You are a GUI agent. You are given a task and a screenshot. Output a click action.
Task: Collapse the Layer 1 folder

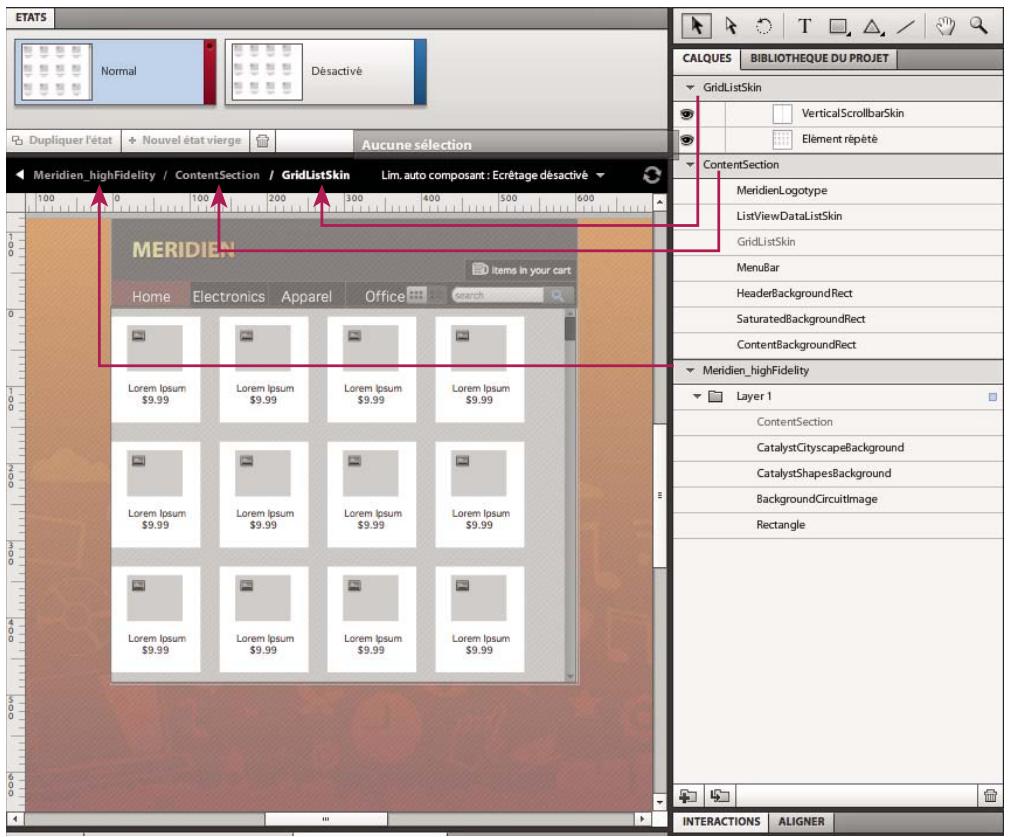coord(697,396)
